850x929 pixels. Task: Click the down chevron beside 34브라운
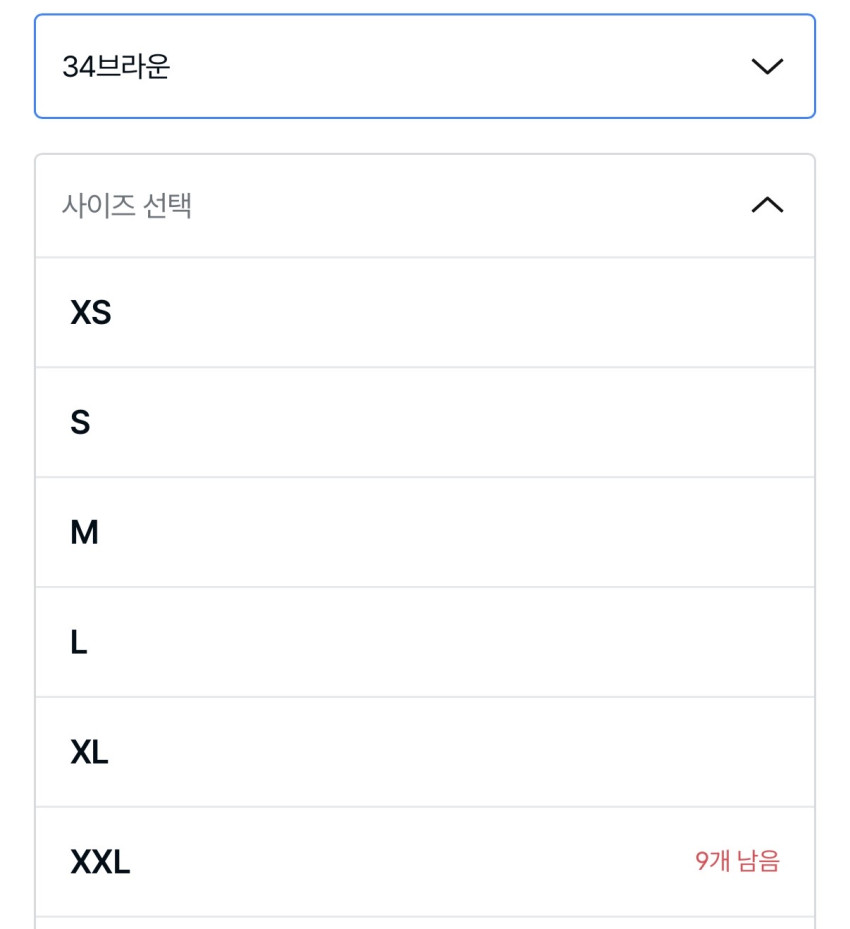[x=767, y=67]
